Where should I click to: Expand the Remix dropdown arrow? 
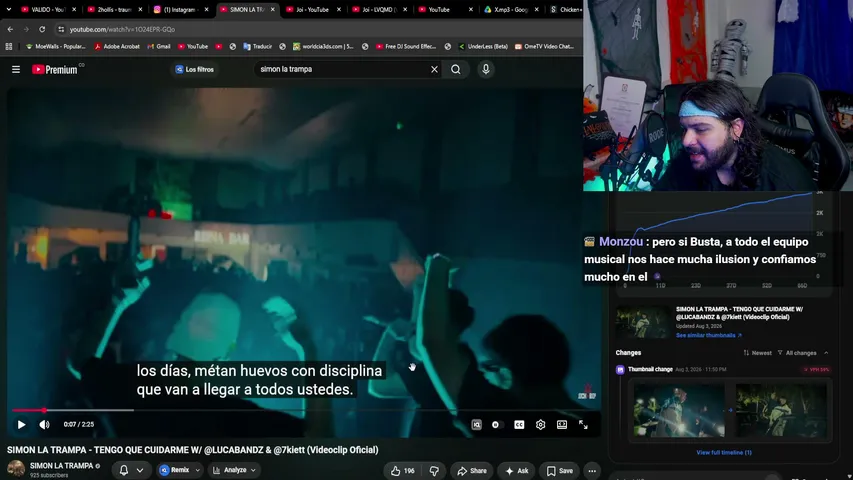coord(197,470)
